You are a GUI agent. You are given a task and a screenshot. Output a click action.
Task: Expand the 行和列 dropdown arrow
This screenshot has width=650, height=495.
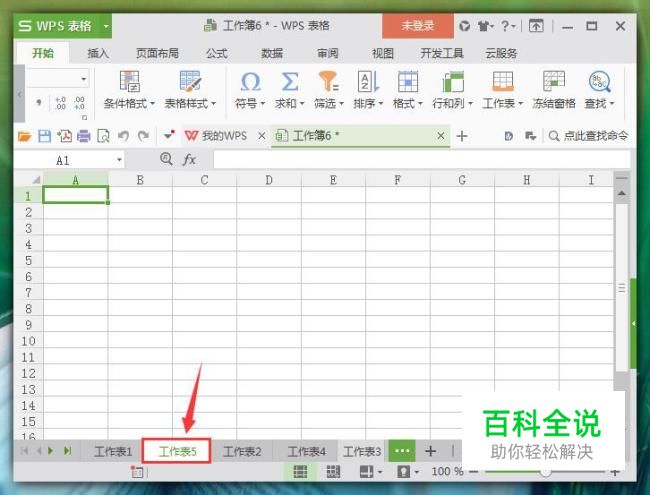coord(470,104)
